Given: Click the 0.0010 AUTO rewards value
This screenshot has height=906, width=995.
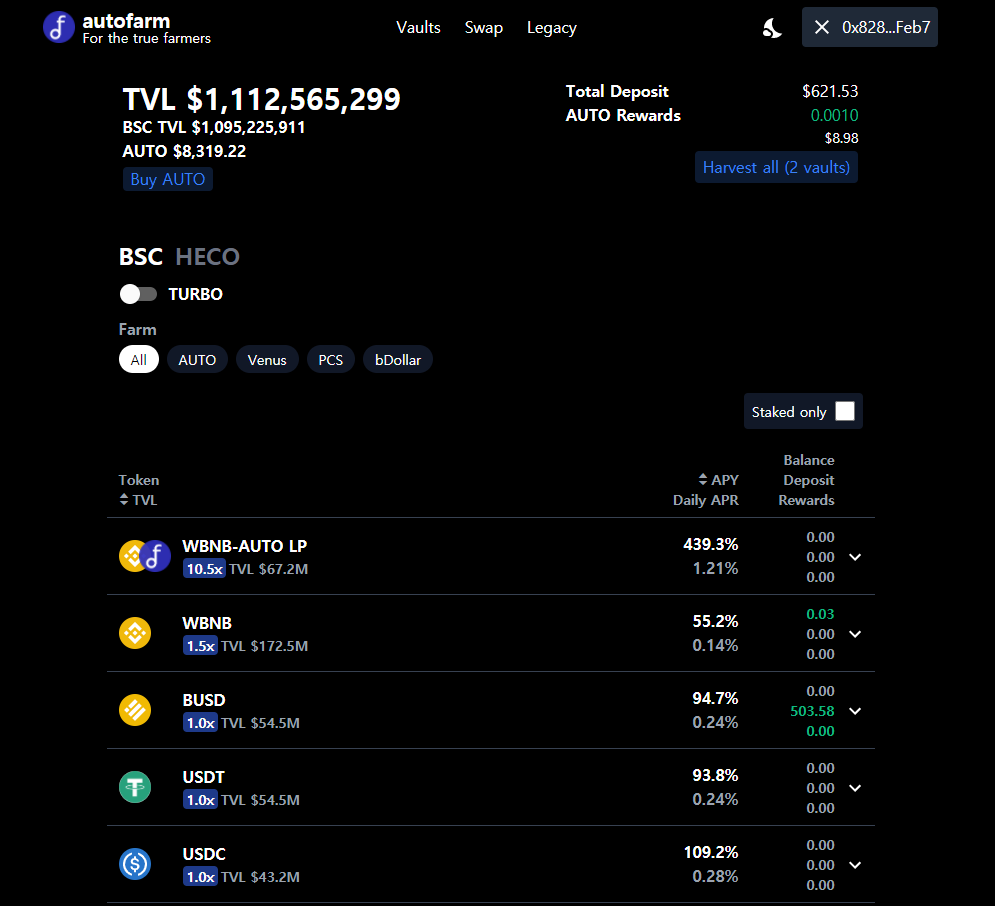Looking at the screenshot, I should 834,115.
